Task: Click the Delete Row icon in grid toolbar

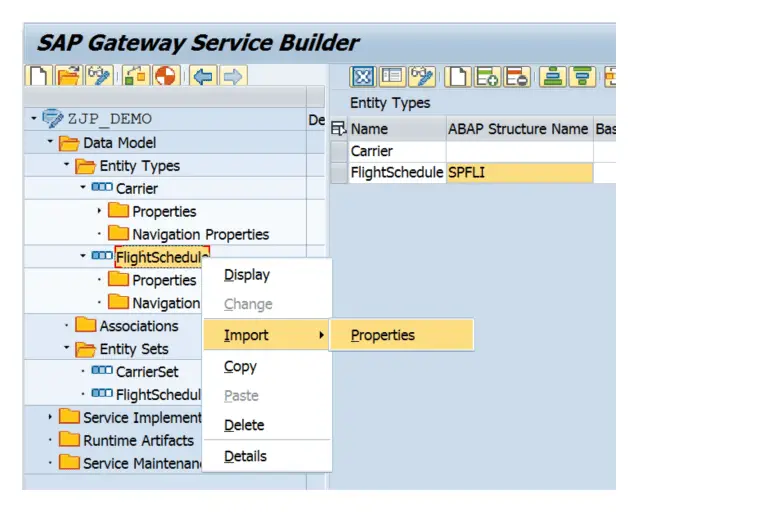Action: pos(516,76)
